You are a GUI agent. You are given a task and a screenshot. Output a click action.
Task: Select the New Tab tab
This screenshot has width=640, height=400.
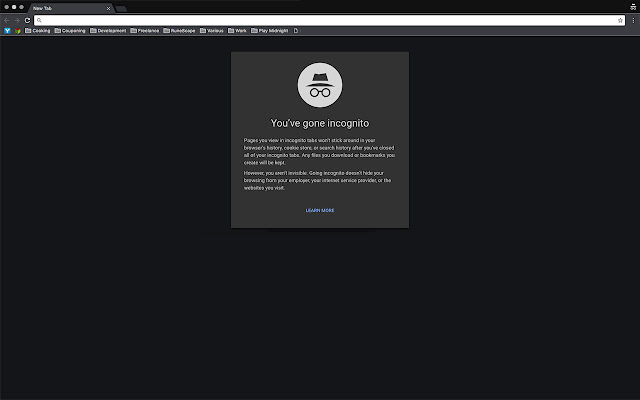coord(69,8)
